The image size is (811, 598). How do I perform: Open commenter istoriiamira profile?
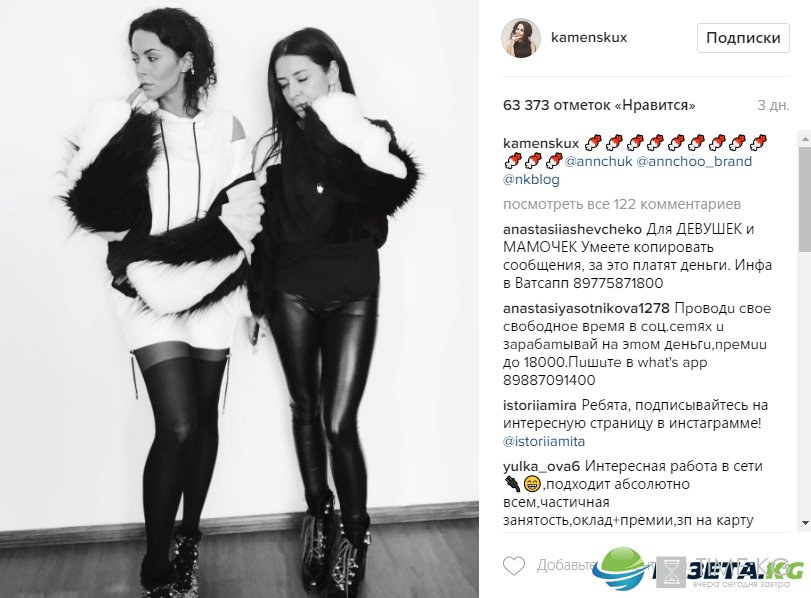pos(539,405)
